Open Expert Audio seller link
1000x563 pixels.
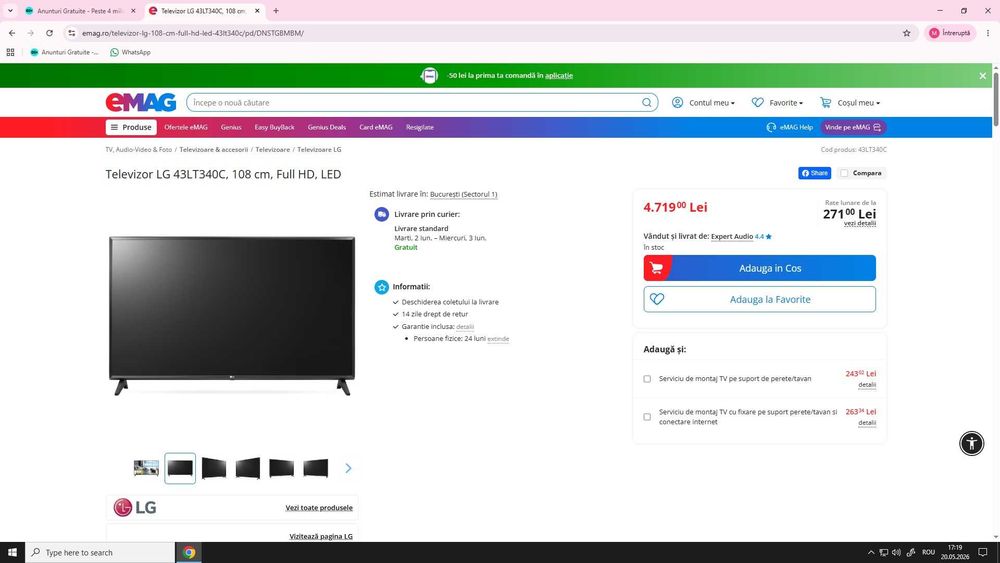click(x=732, y=236)
